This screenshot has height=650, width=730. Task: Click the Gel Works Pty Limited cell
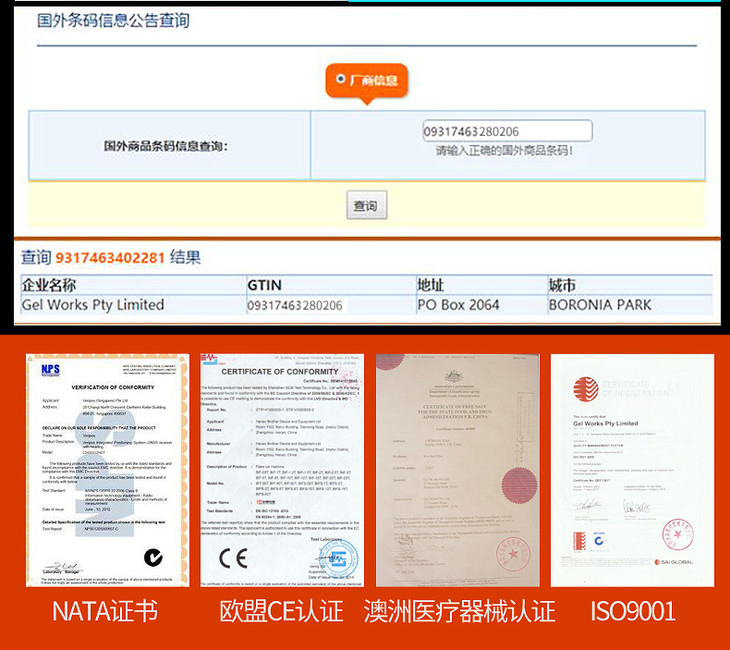(93, 305)
